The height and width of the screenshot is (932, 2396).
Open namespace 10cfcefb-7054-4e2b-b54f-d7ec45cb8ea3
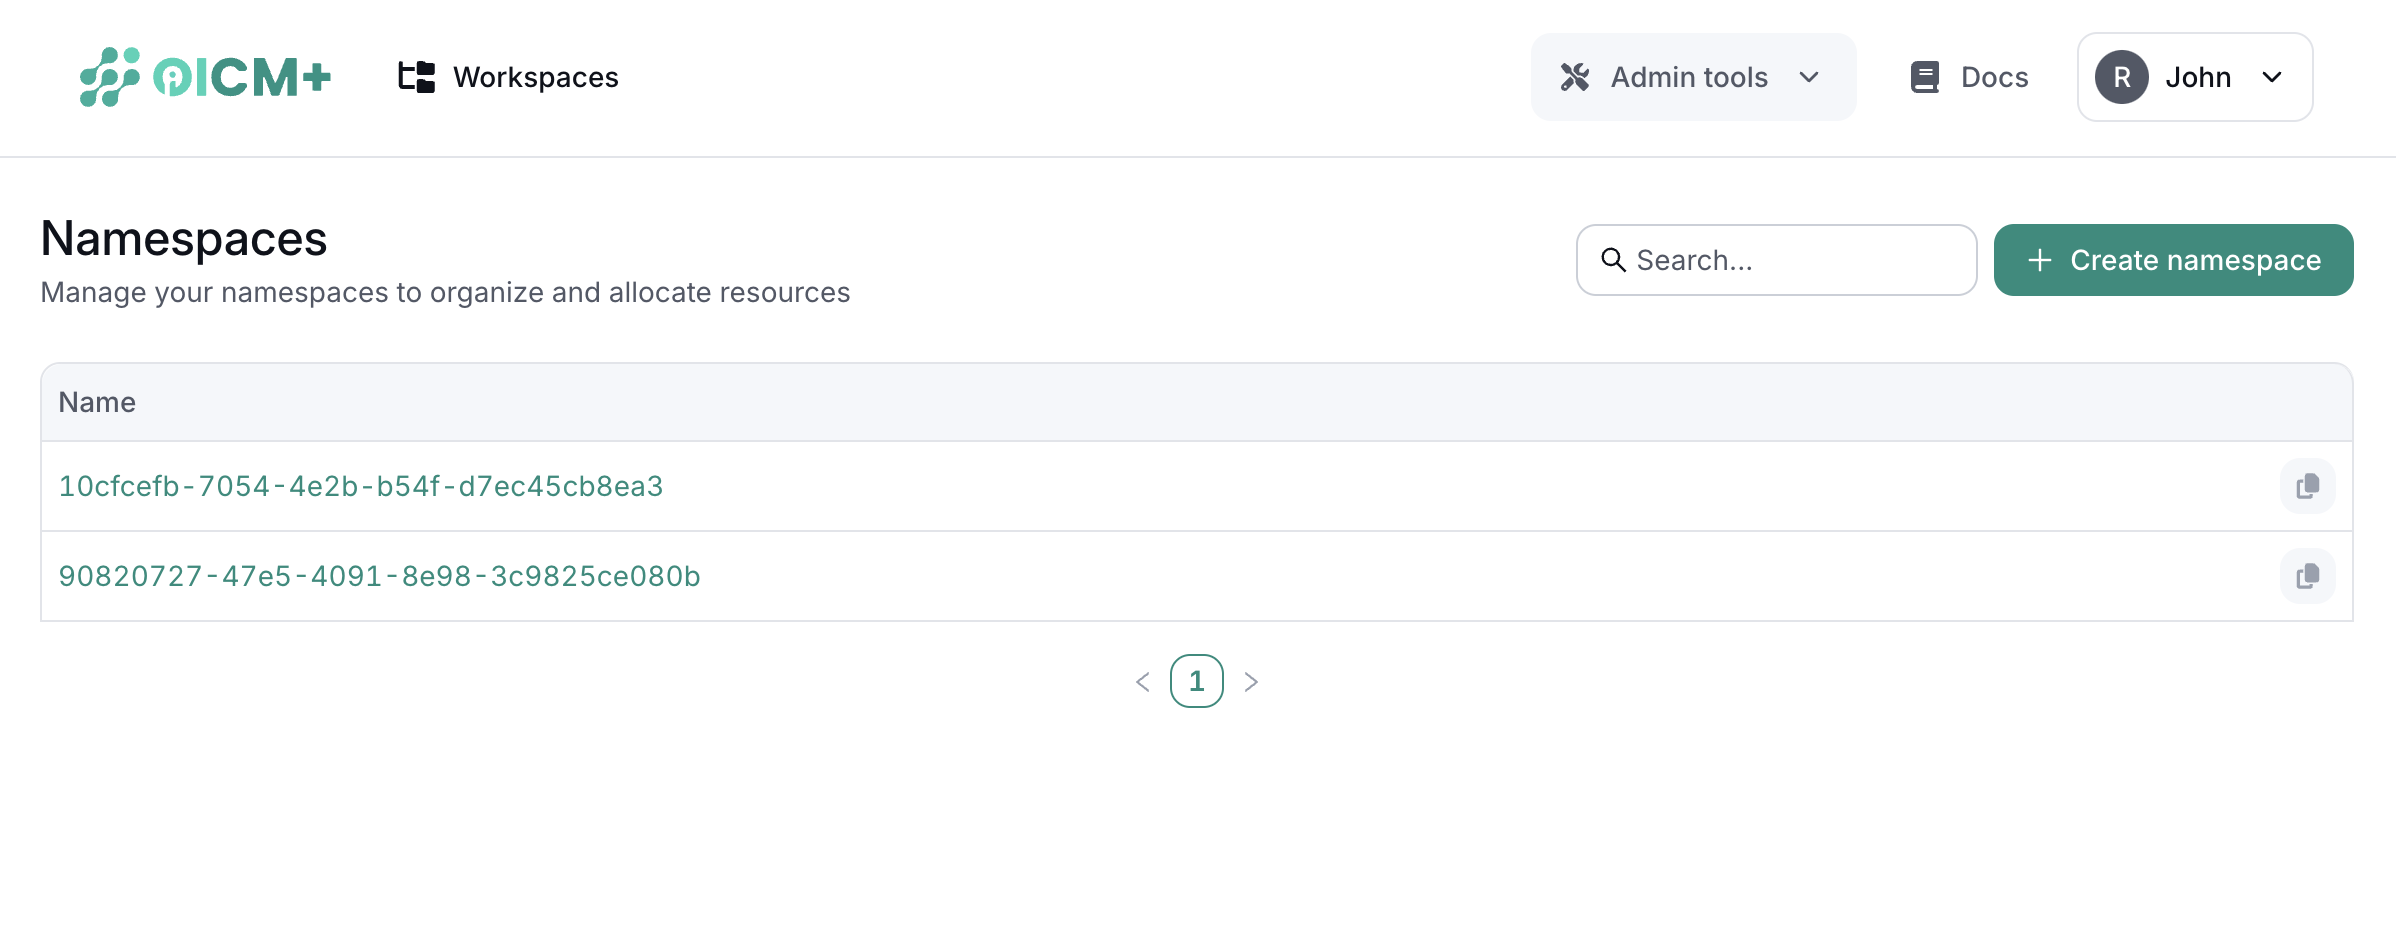coord(360,486)
